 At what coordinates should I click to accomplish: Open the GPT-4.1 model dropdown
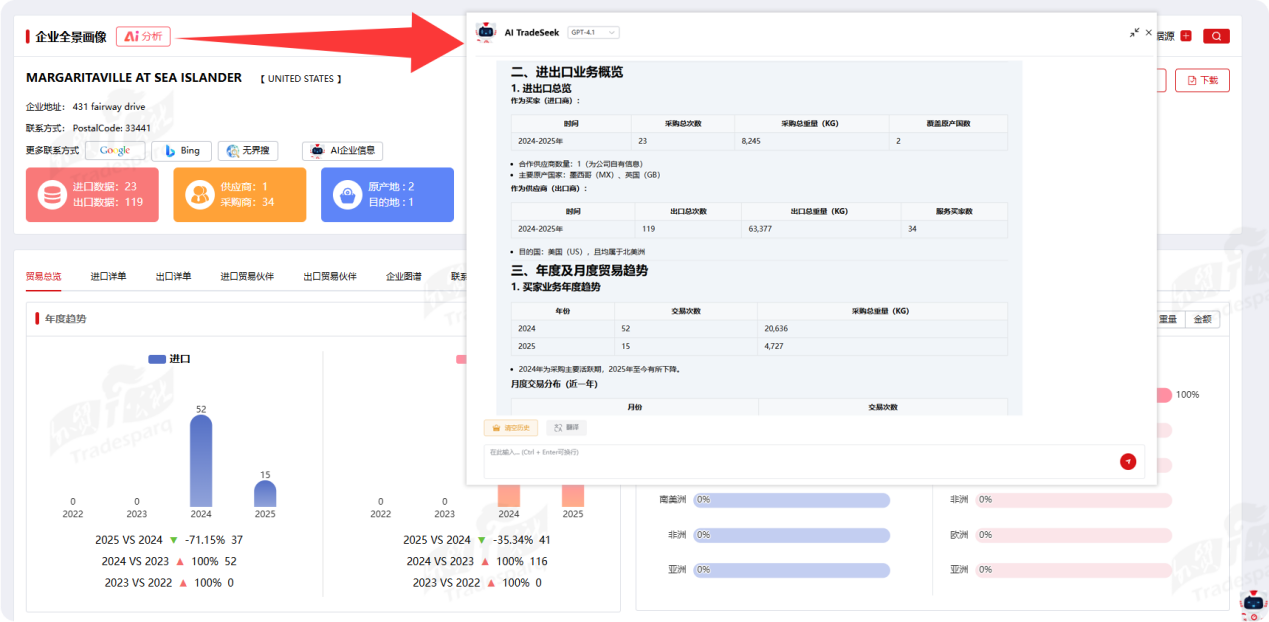(x=593, y=33)
